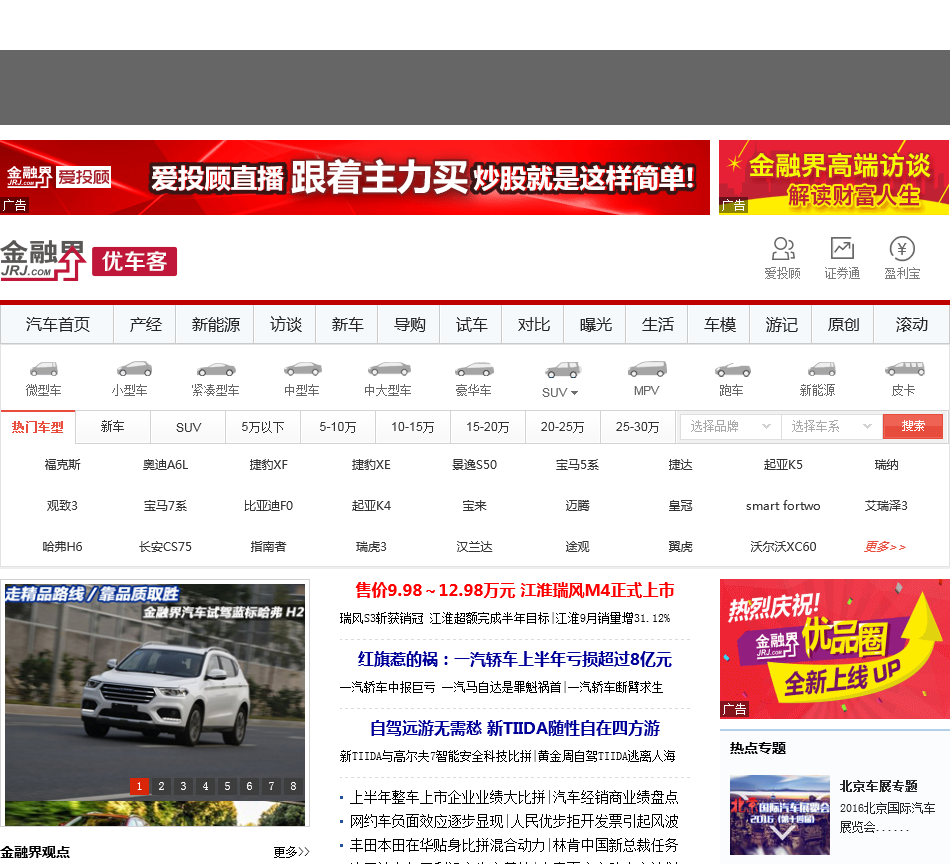Switch to the 5万以下 price tab

click(x=263, y=427)
